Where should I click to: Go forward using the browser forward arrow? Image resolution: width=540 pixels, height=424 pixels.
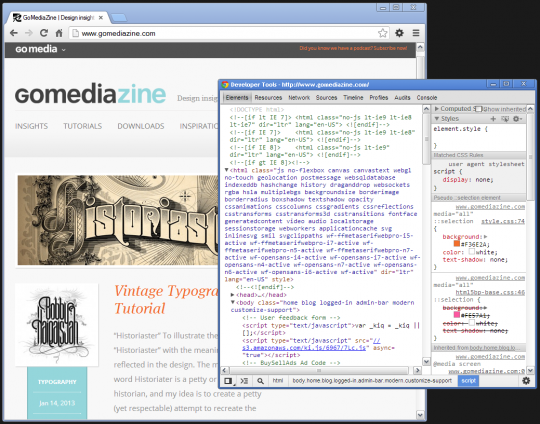[x=29, y=33]
